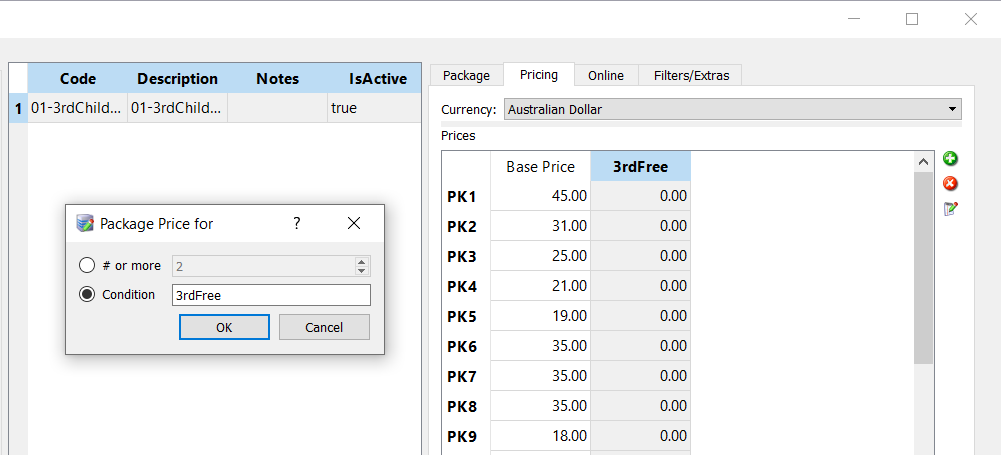Screen dimensions: 1001x455
Task: Click the Package Price dialog database icon
Action: coord(85,223)
